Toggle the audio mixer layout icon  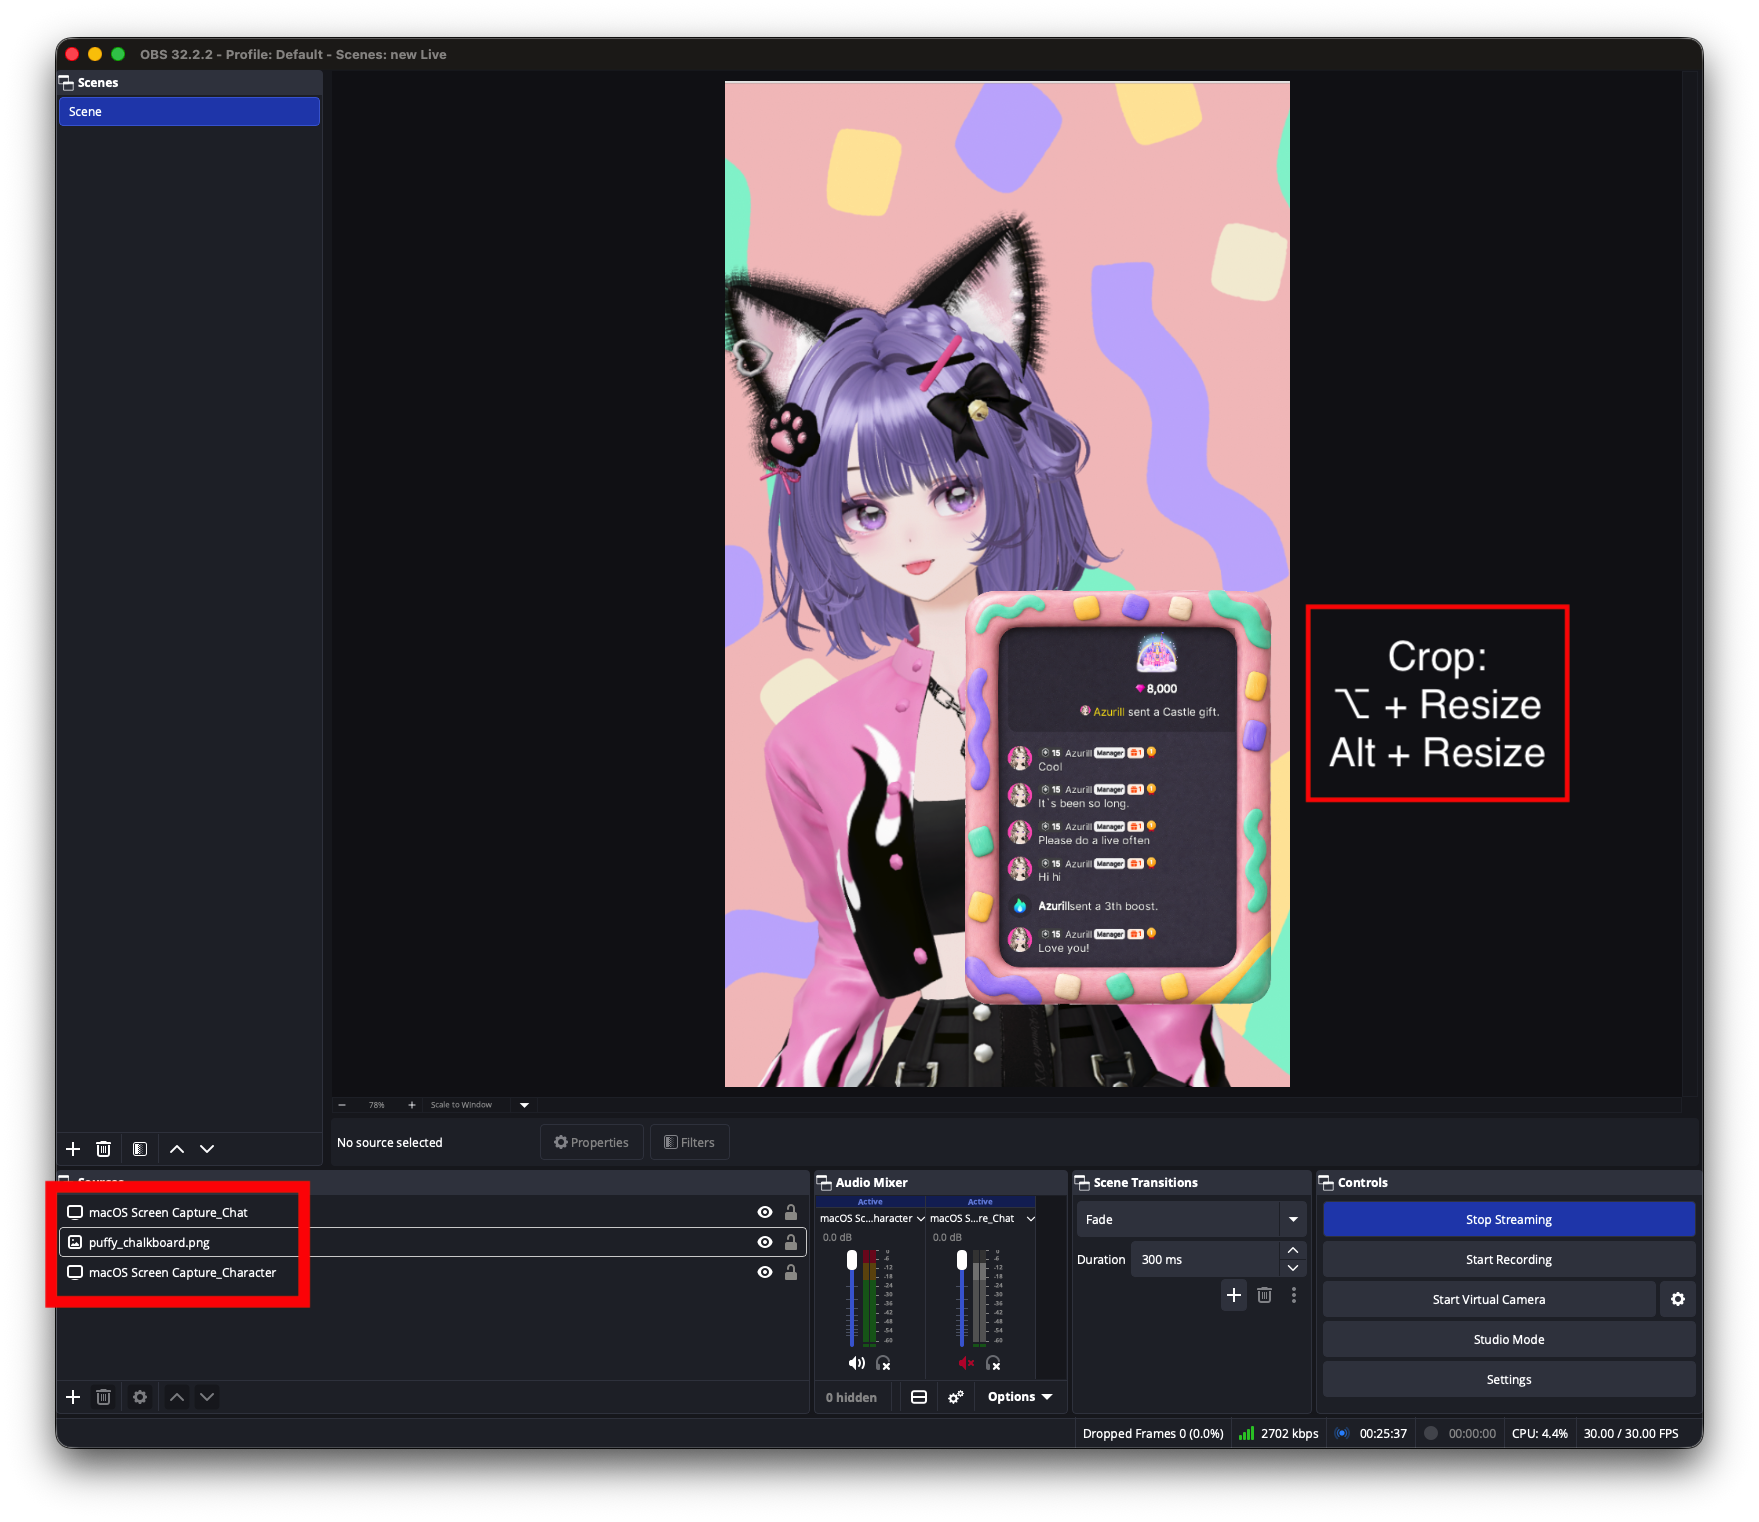coord(919,1397)
